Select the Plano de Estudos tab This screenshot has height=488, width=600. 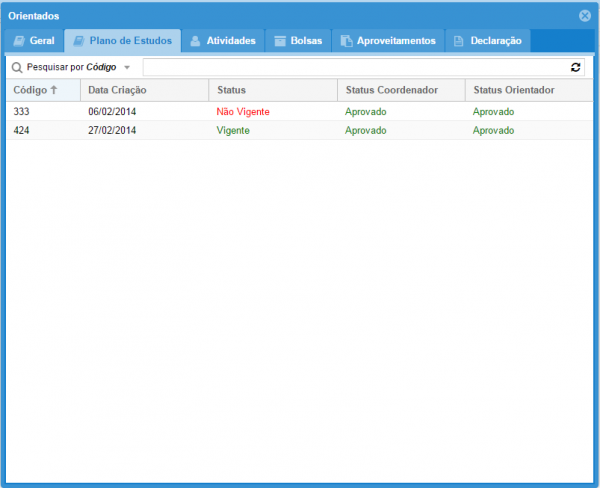pyautogui.click(x=122, y=41)
